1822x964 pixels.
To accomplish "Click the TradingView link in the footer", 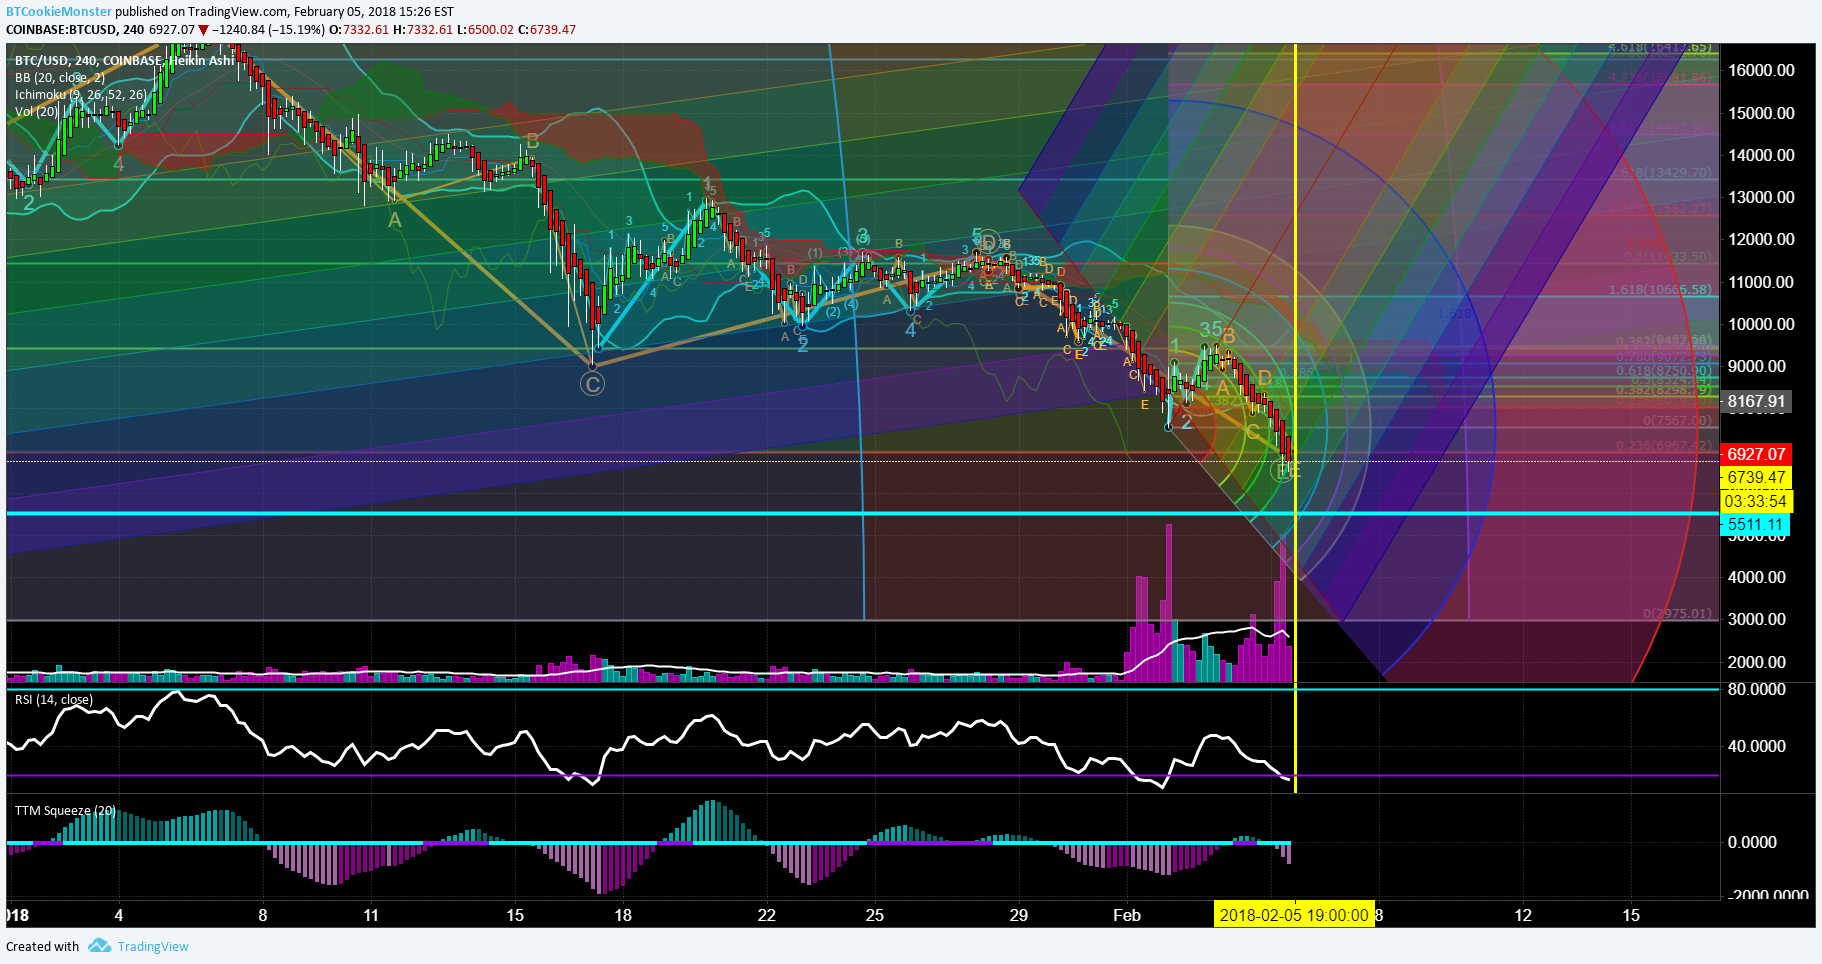I will click(x=153, y=946).
